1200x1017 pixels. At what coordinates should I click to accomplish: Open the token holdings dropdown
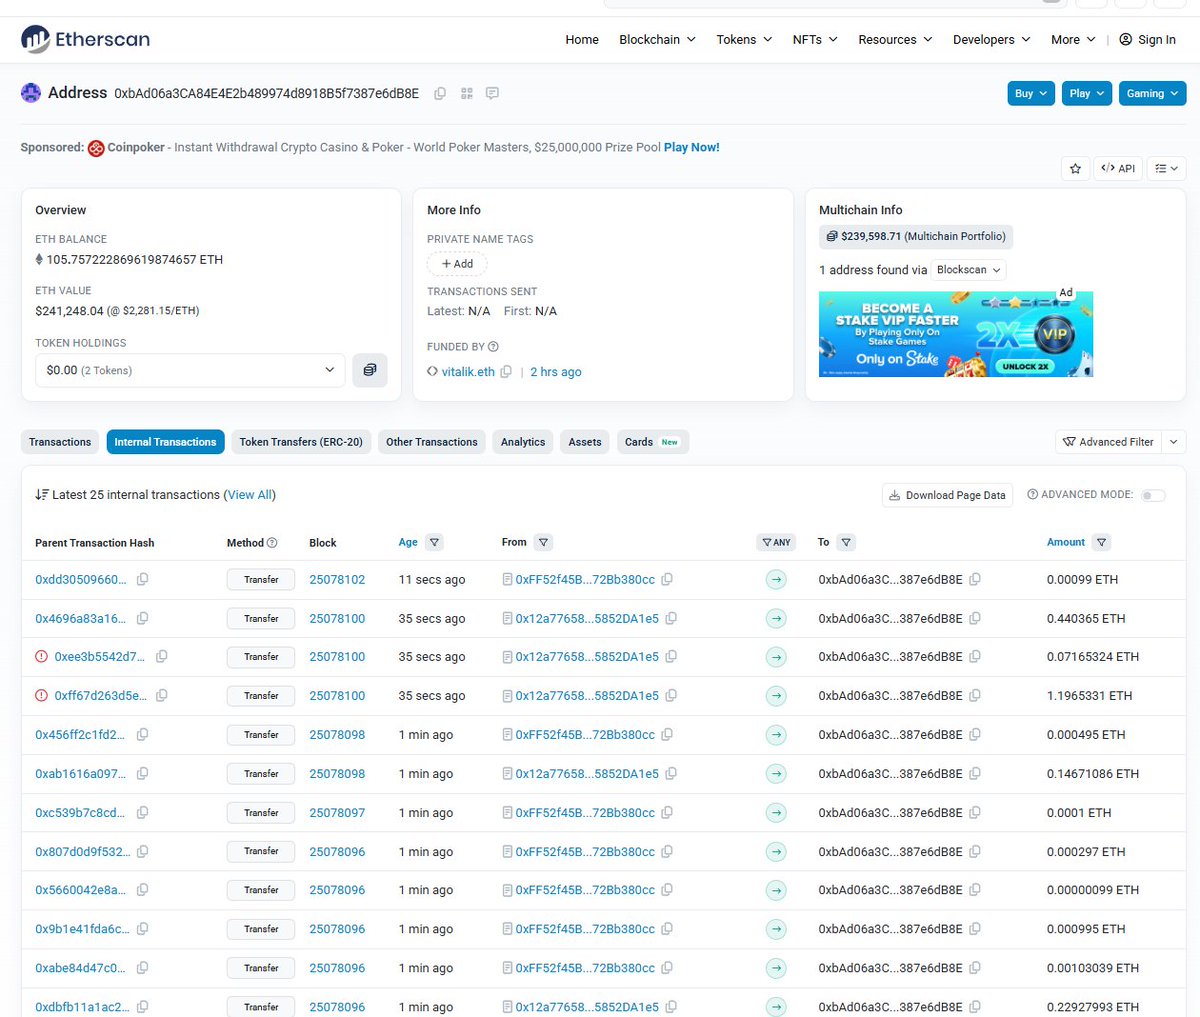pos(191,370)
